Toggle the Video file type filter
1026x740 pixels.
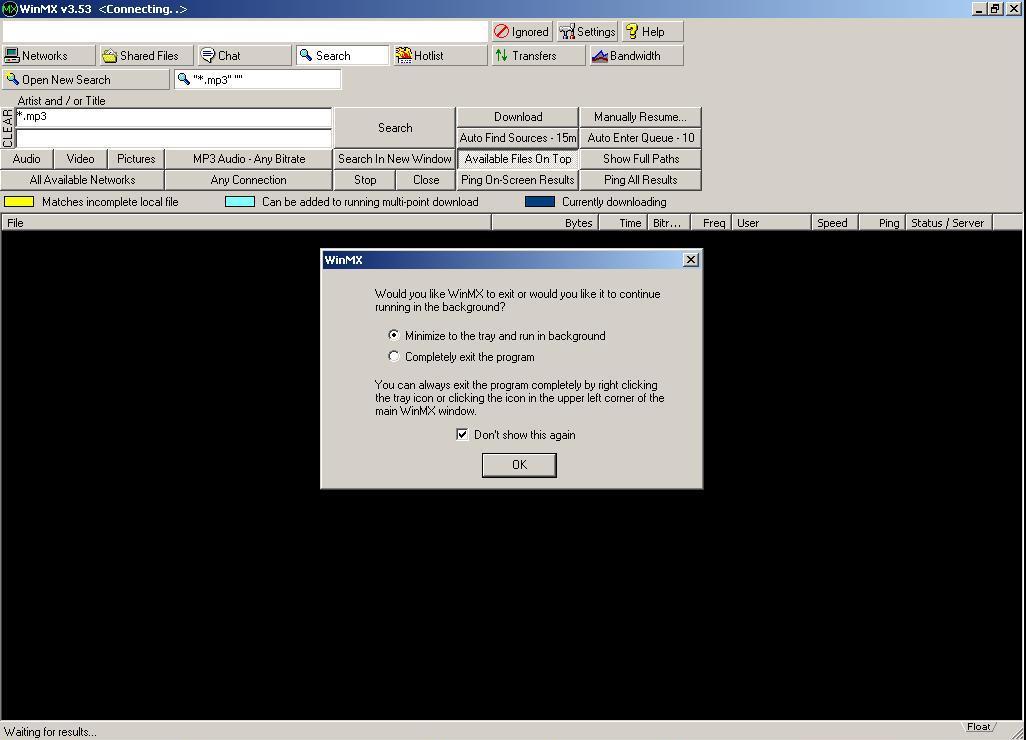[x=80, y=159]
